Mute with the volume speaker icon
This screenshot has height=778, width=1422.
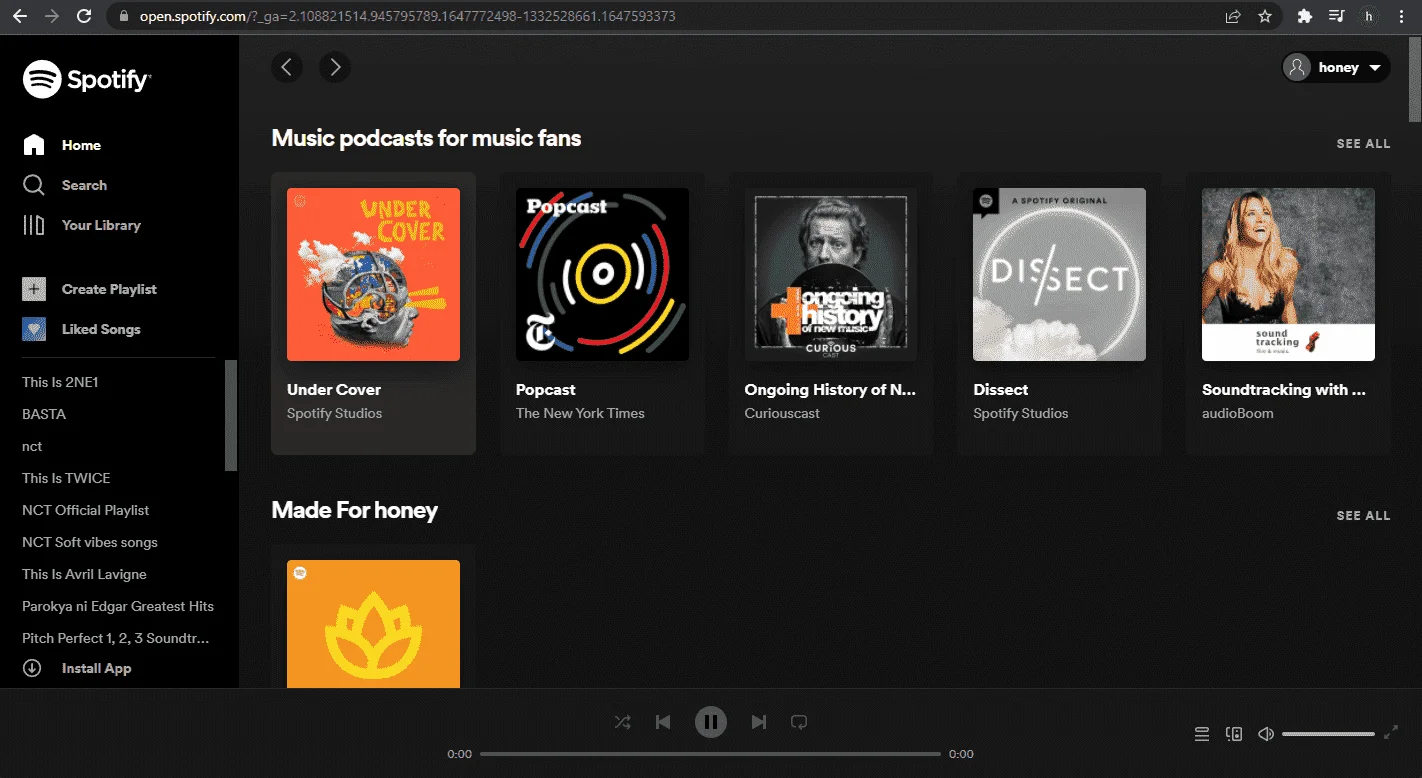pyautogui.click(x=1266, y=734)
